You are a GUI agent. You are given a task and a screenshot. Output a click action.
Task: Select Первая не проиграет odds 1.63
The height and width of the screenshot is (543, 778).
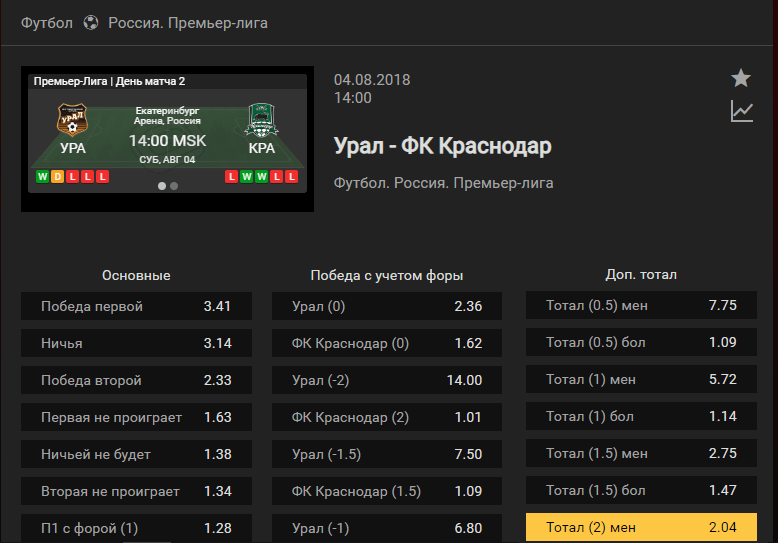coord(136,417)
